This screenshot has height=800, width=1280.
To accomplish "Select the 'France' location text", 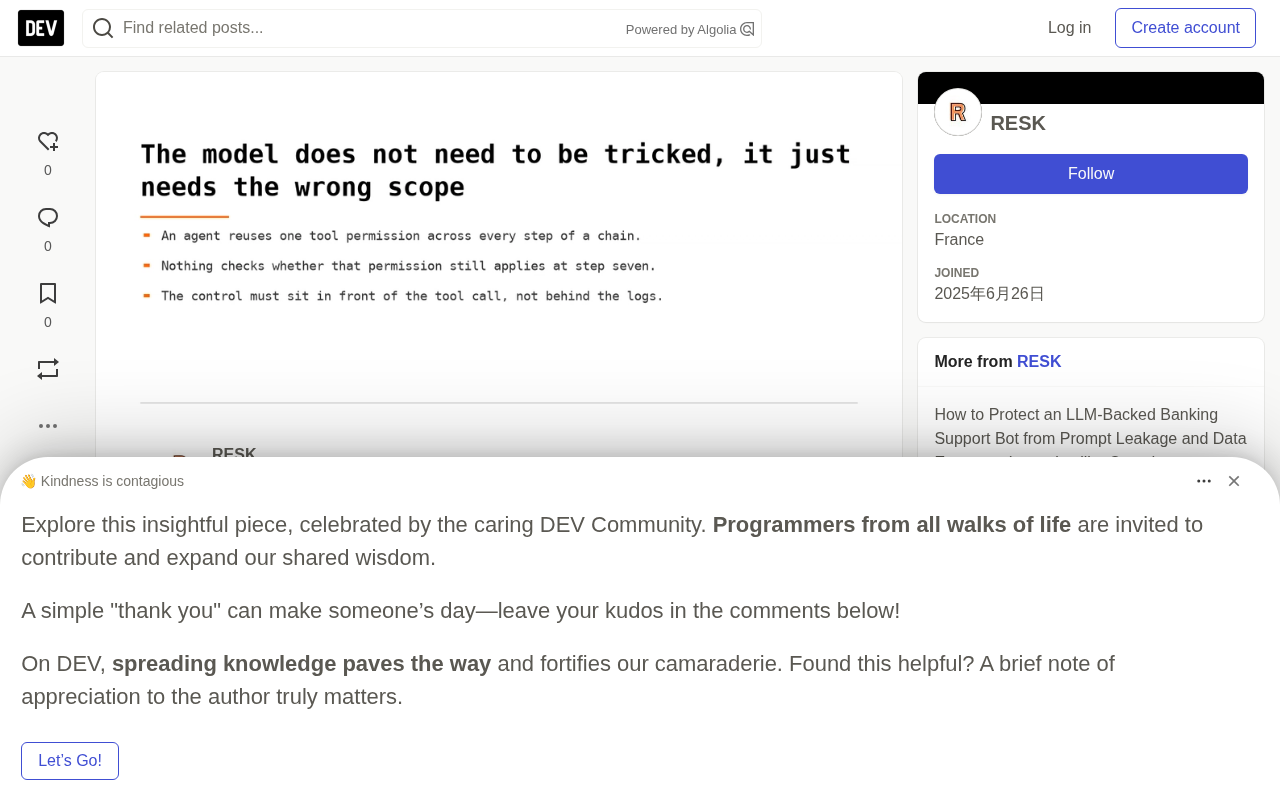I will (959, 240).
